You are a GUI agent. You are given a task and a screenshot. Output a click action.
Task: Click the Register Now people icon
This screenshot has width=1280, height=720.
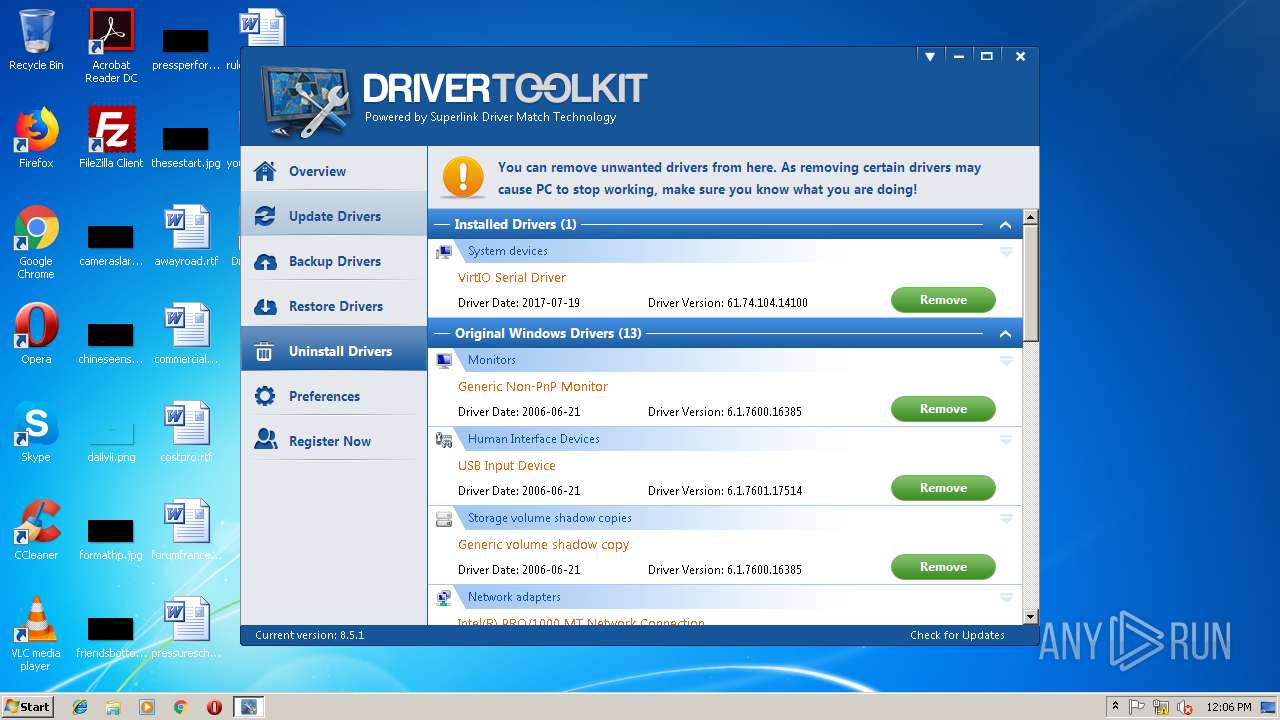[265, 441]
